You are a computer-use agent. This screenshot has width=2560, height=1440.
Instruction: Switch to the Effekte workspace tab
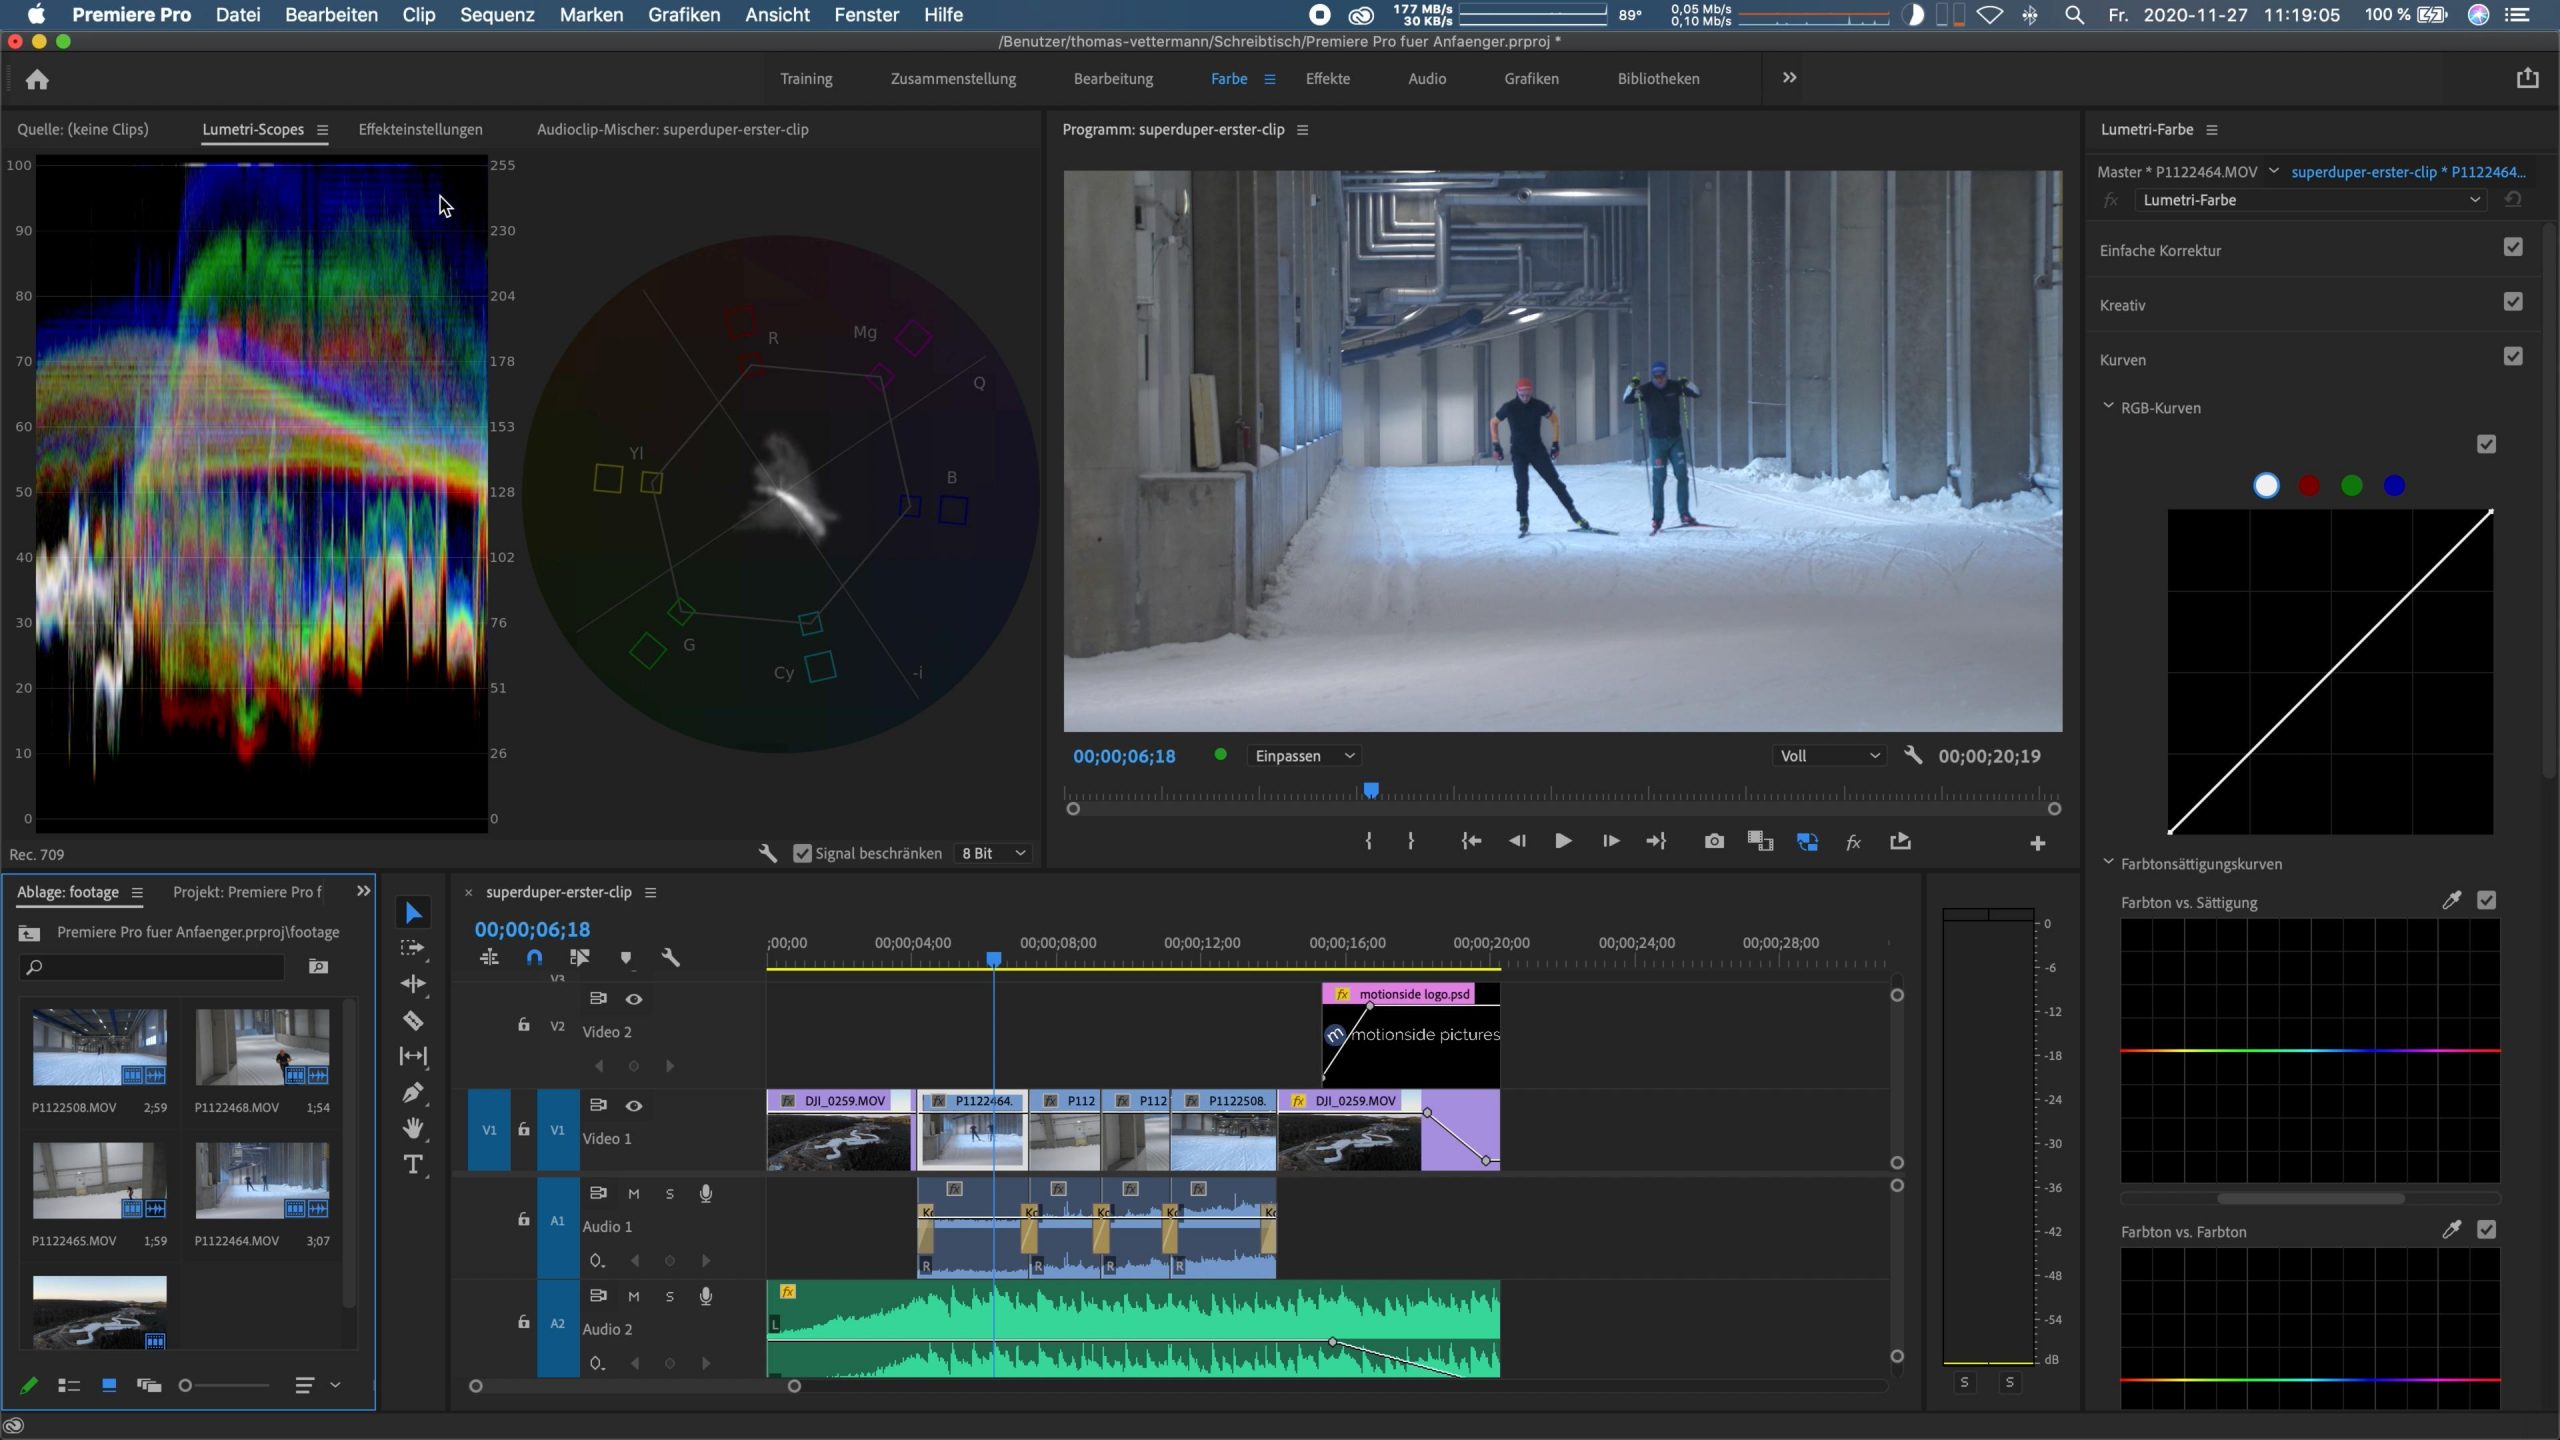(1327, 79)
